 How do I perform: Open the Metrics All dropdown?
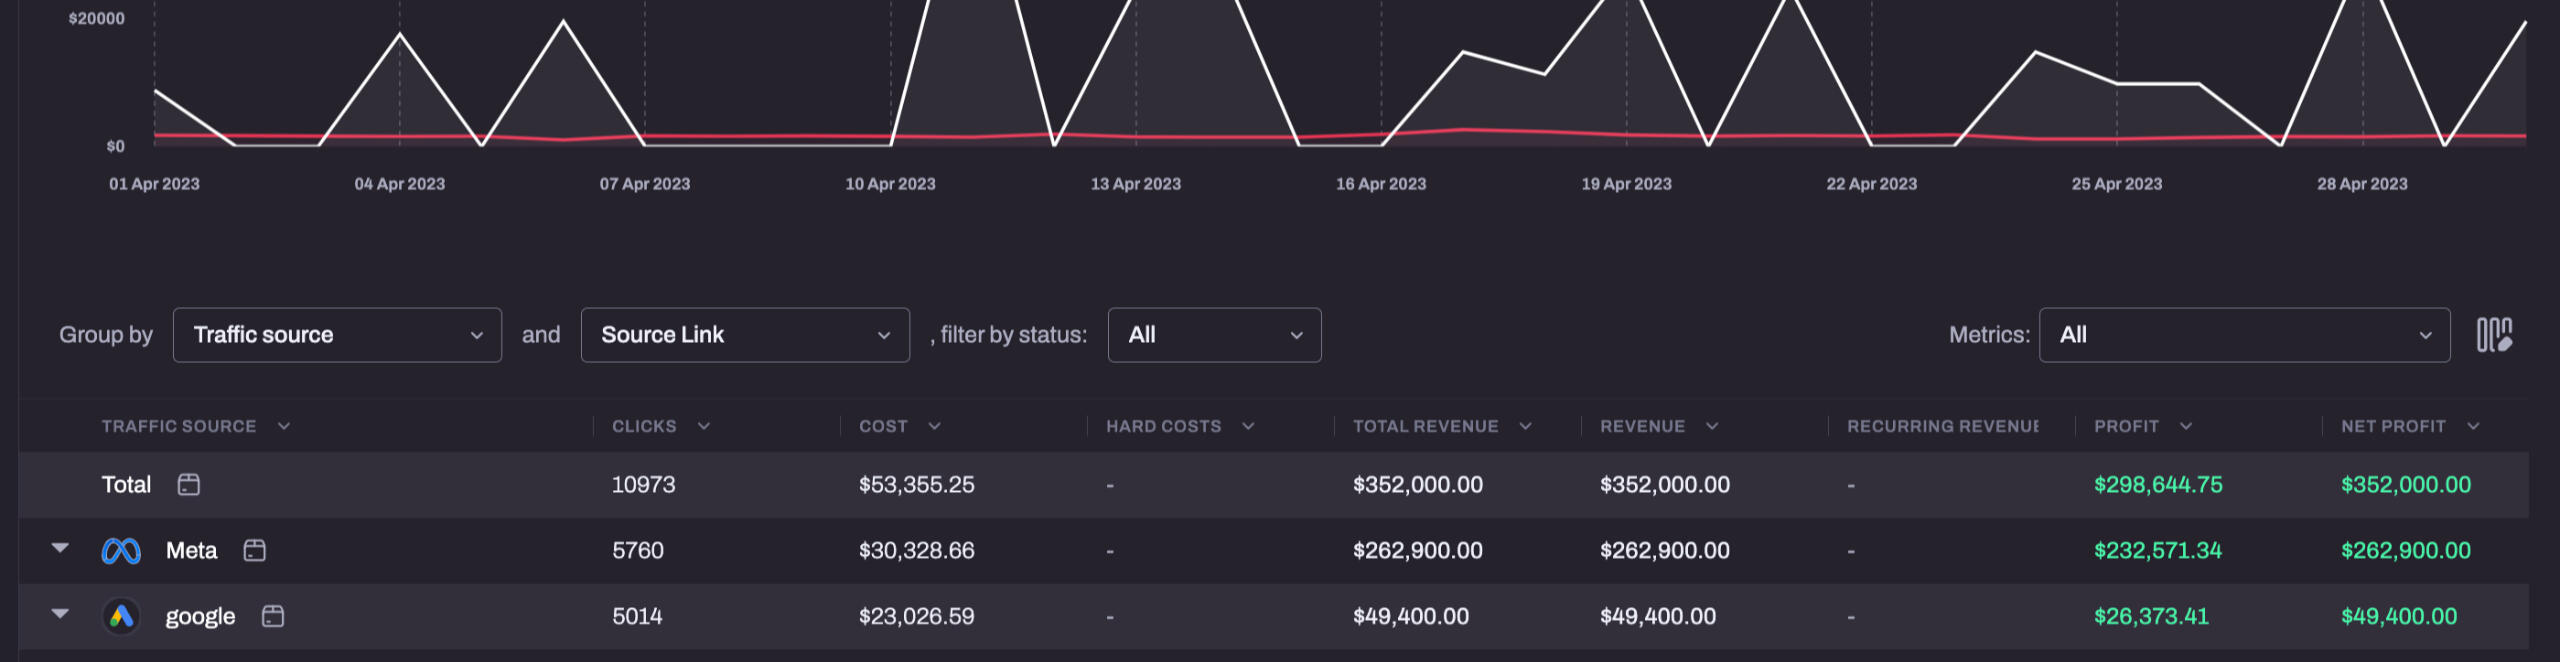pos(2244,335)
